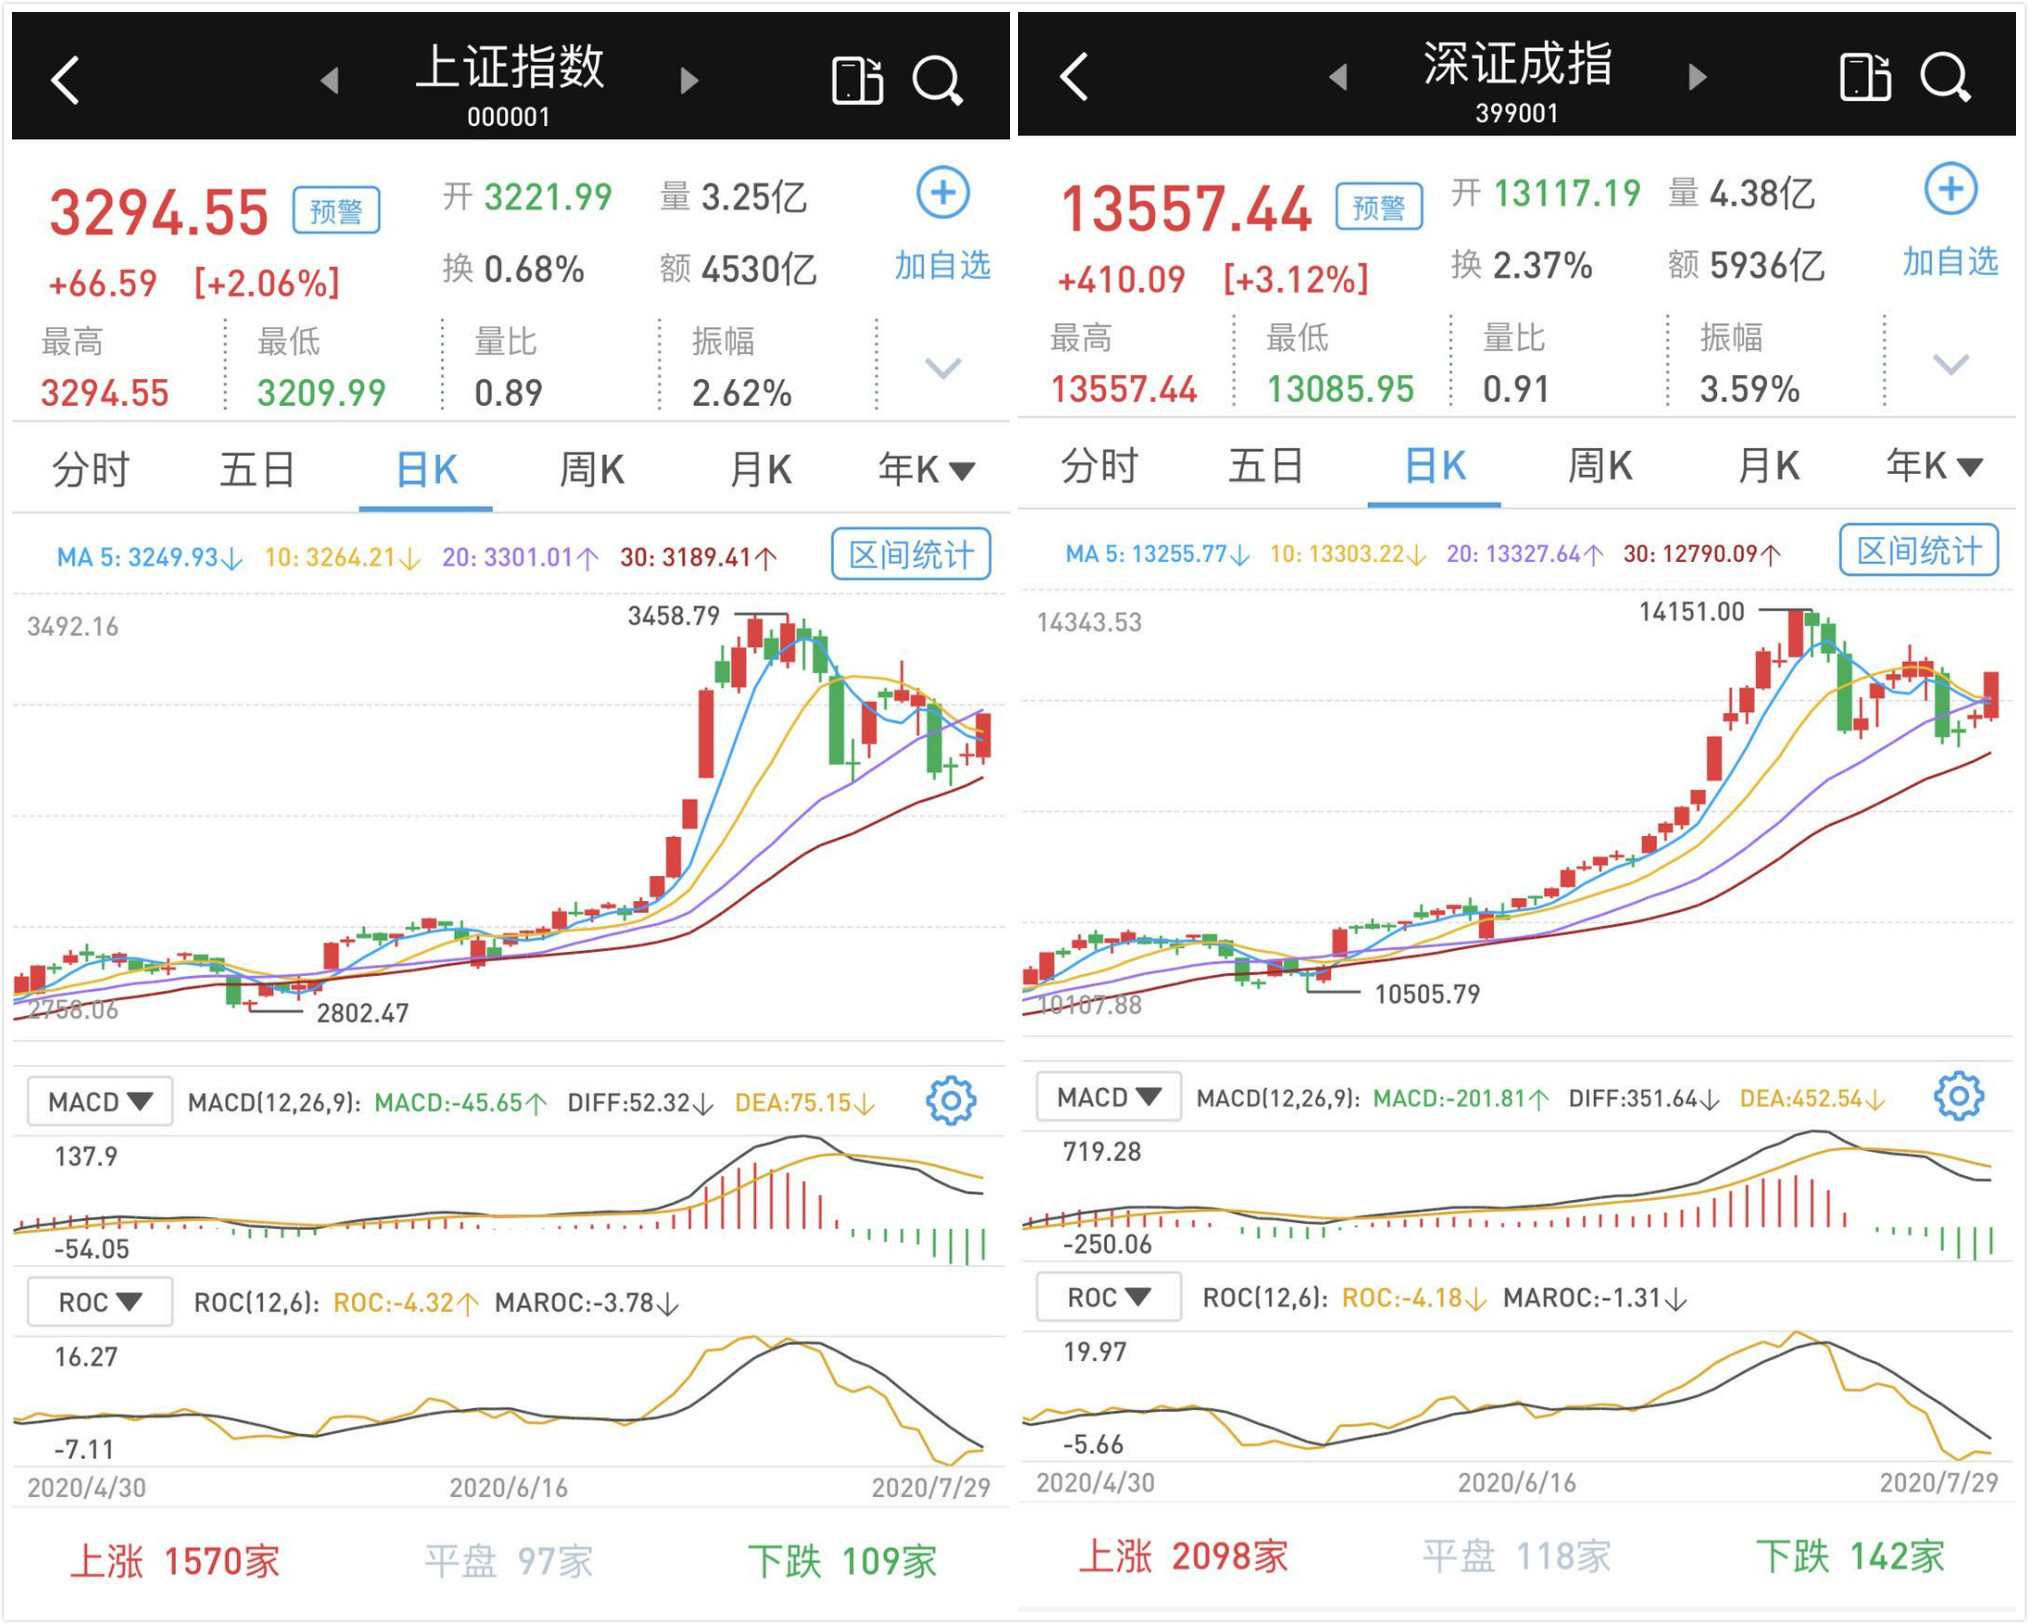Open search on 深证成指 panel
Screen dimensions: 2029x1624
coord(1945,77)
